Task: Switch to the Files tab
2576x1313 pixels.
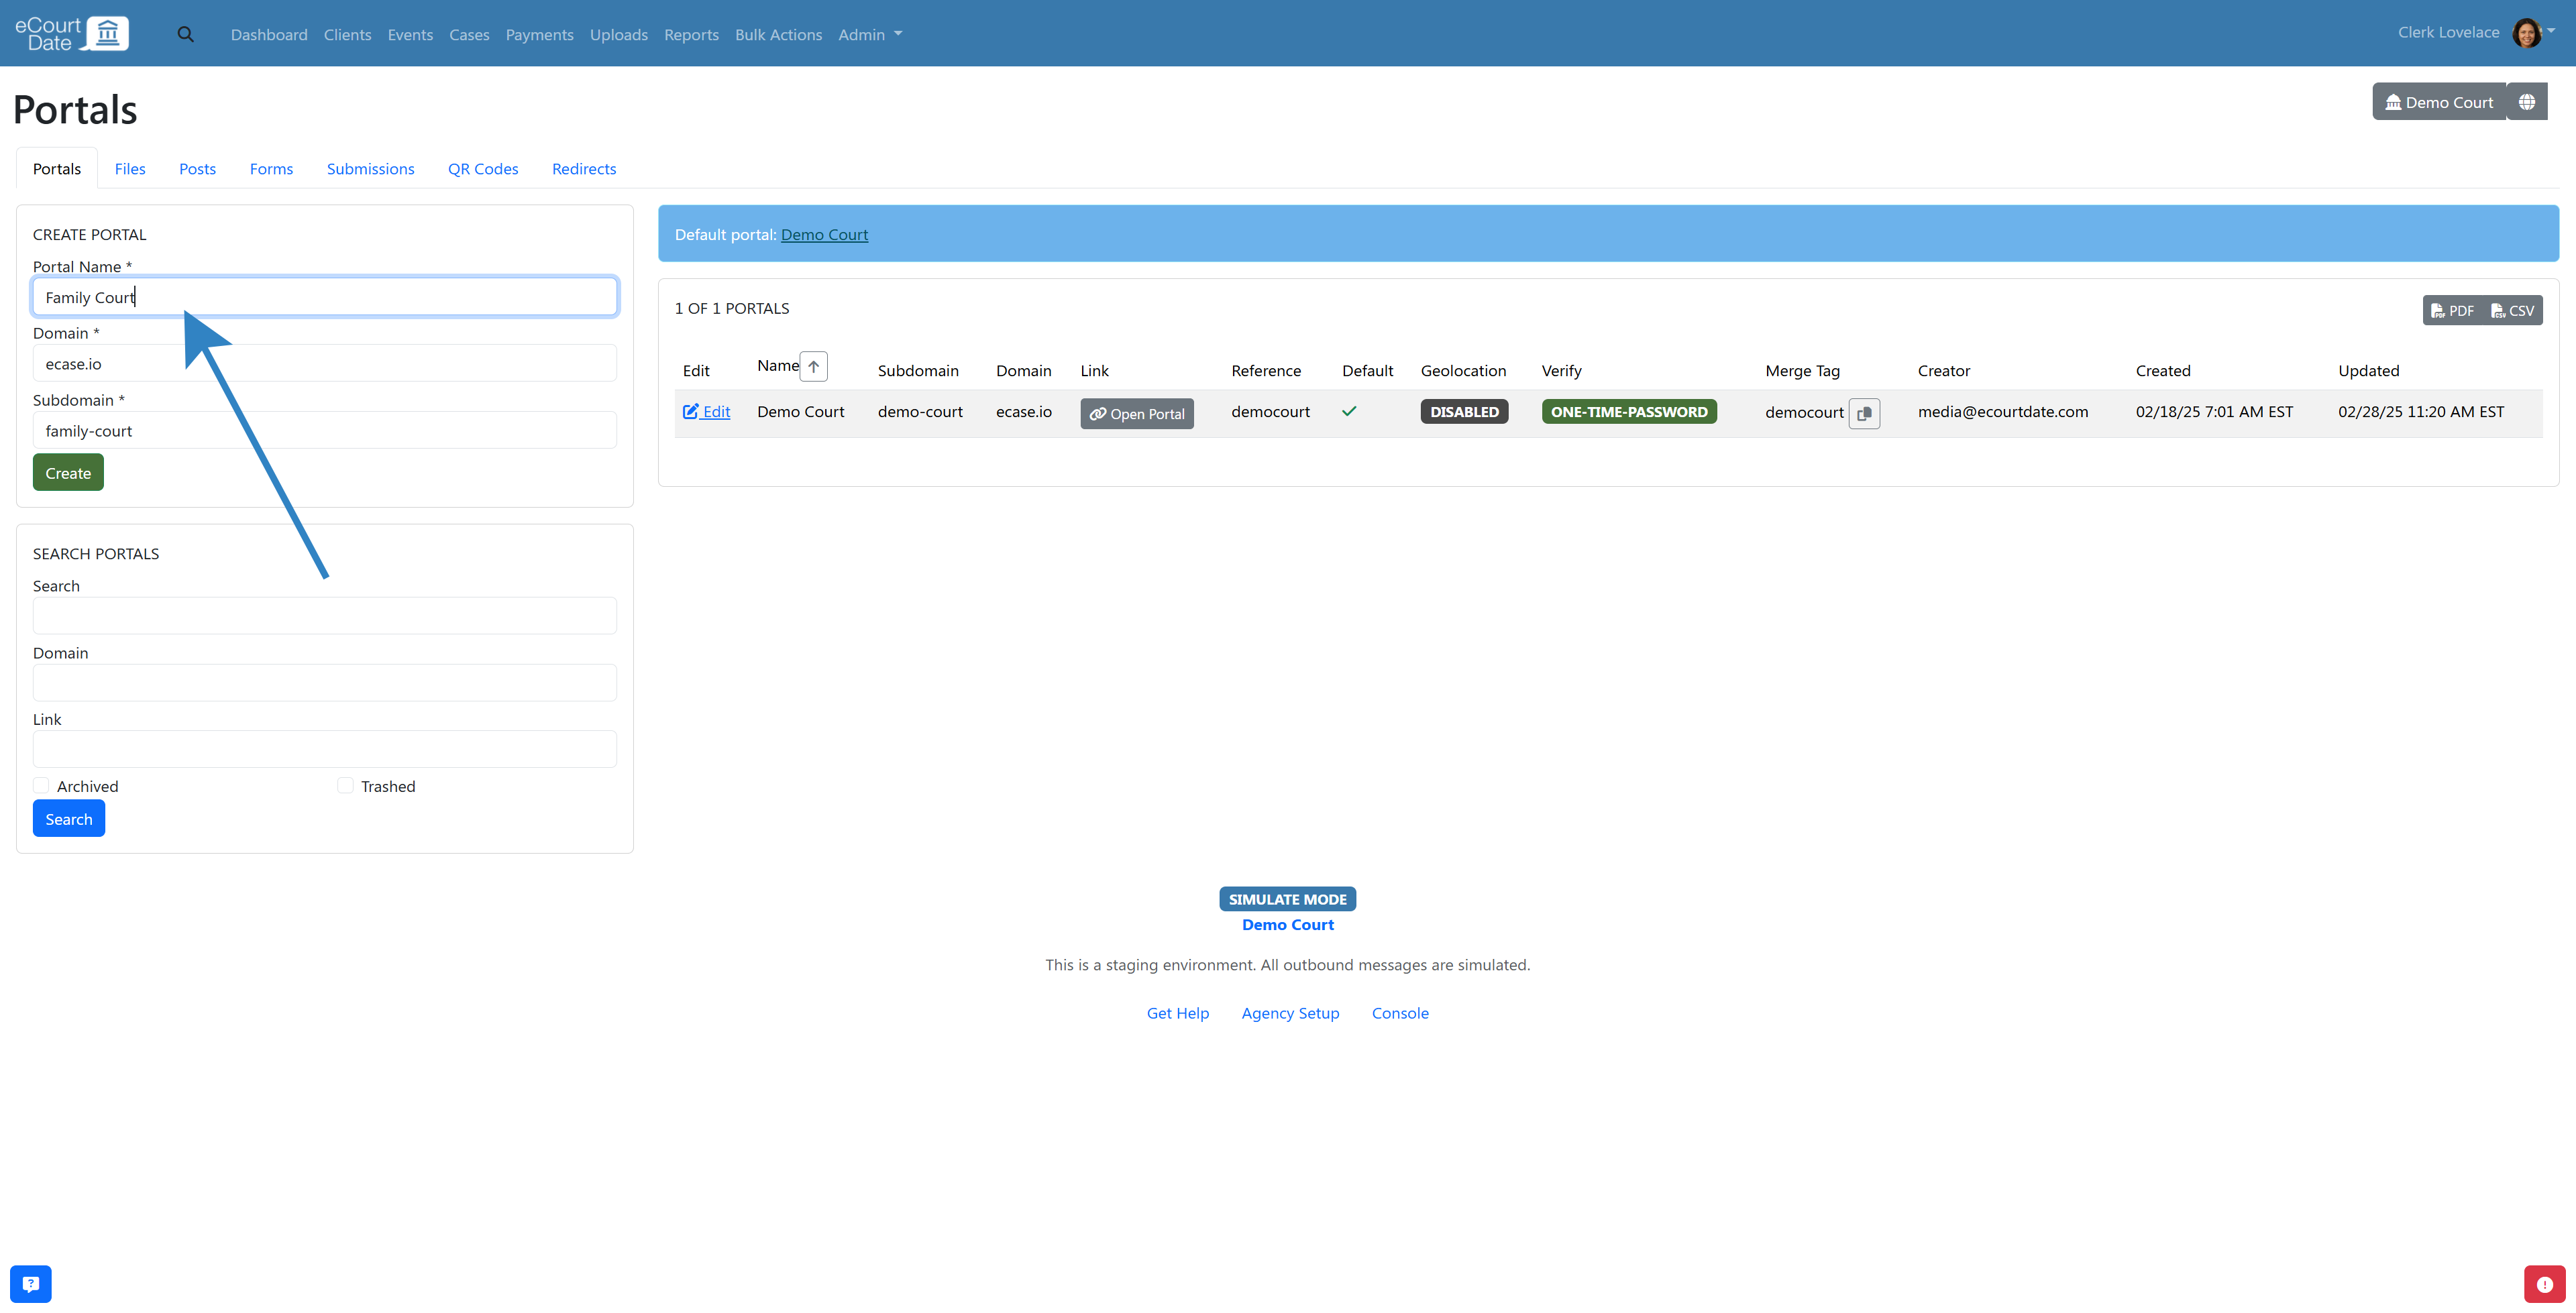Action: pos(130,169)
